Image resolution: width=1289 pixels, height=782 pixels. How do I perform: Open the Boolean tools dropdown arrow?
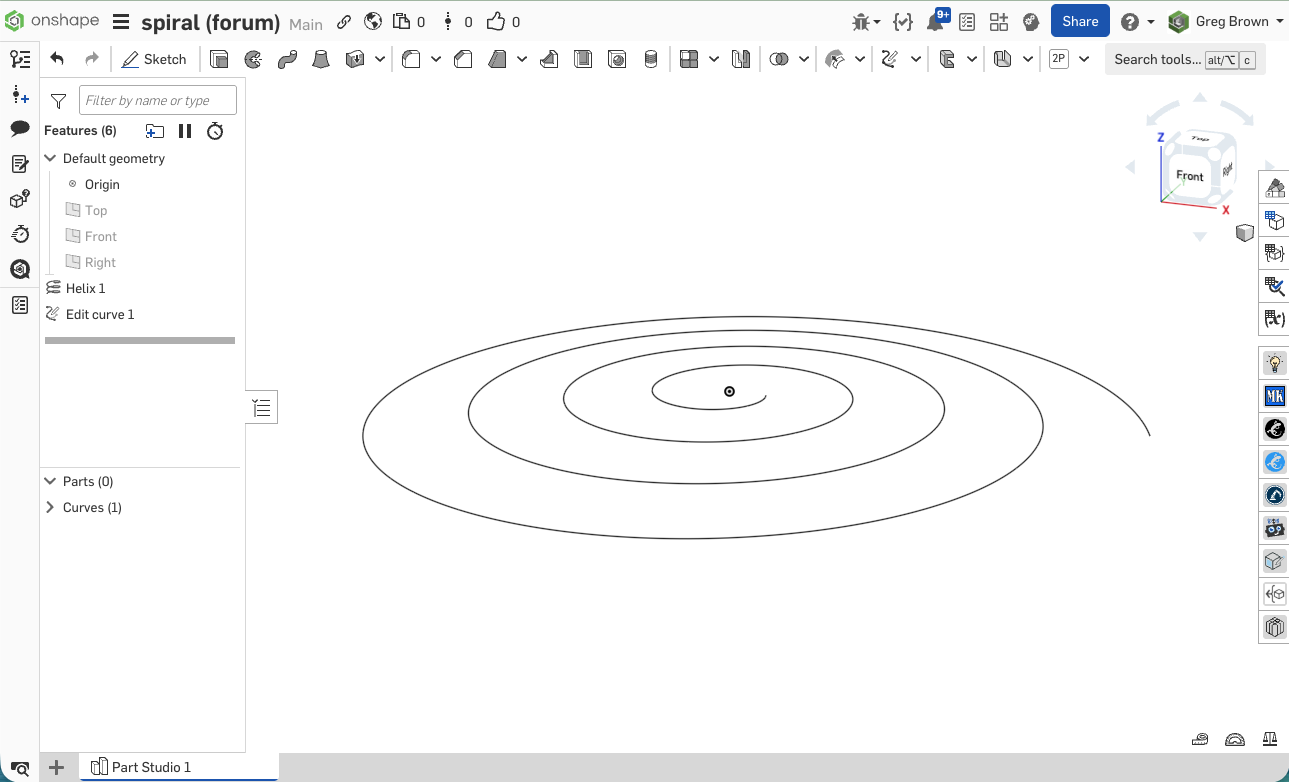point(804,60)
